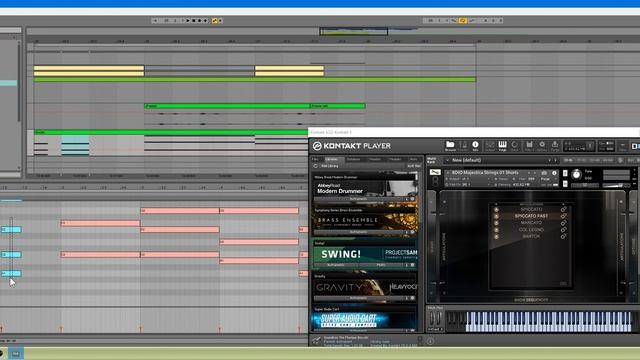The height and width of the screenshot is (360, 640).
Task: Click the instrument wrench icon beside 8DIO Majestica
Action: [435, 173]
